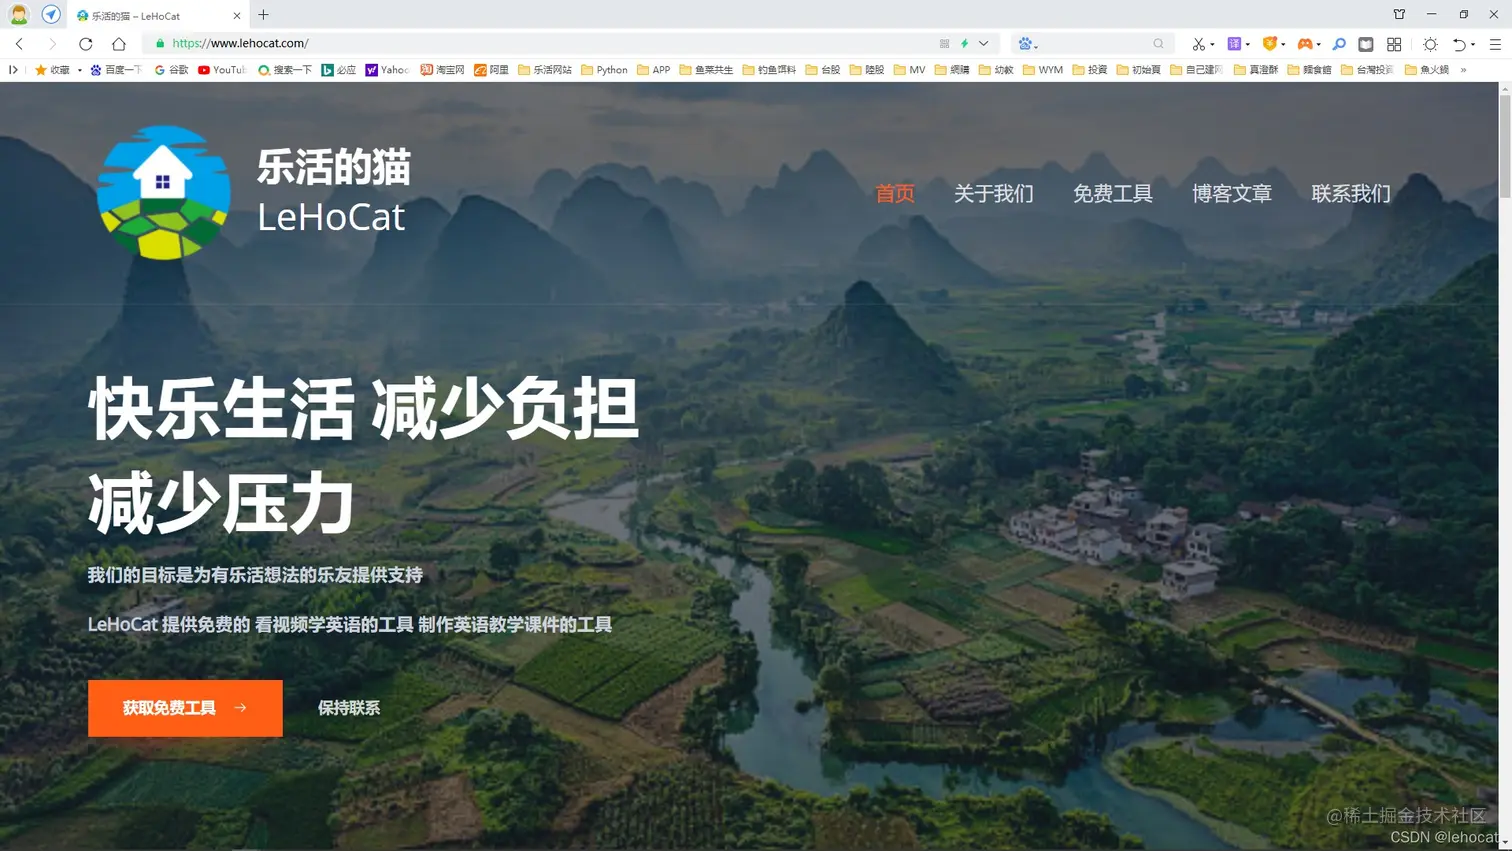Expand the dropdown beside the security shield

(x=1283, y=43)
